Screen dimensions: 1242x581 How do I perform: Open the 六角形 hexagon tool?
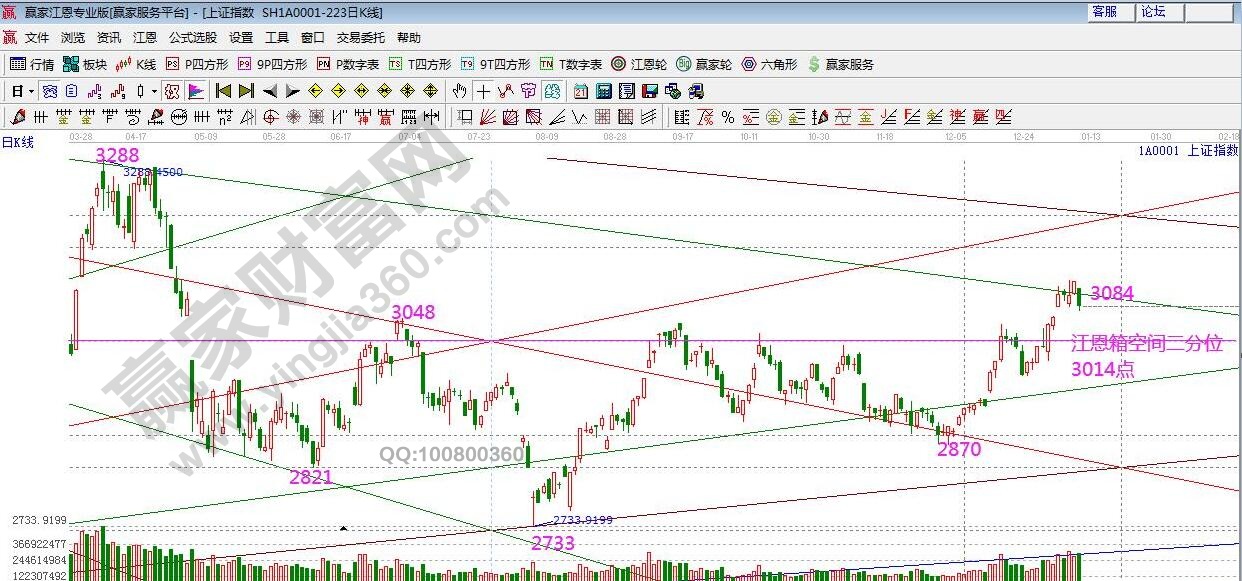pyautogui.click(x=770, y=64)
